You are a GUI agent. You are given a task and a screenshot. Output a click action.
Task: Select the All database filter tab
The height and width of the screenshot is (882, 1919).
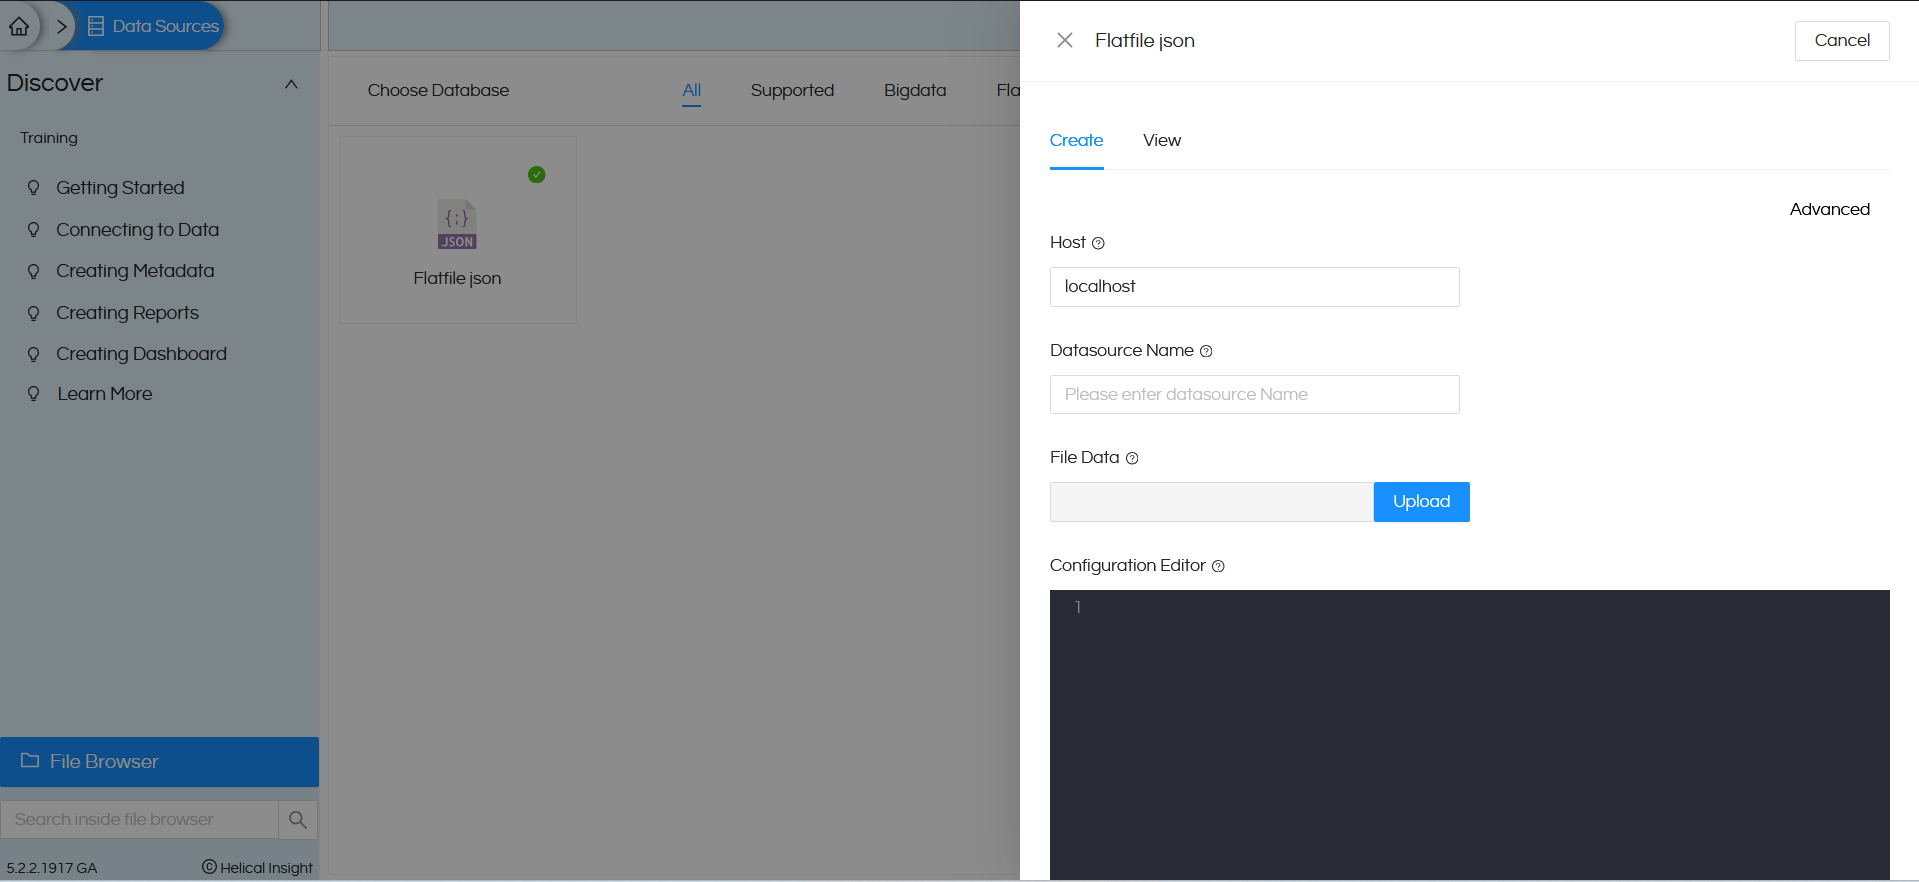pyautogui.click(x=691, y=90)
